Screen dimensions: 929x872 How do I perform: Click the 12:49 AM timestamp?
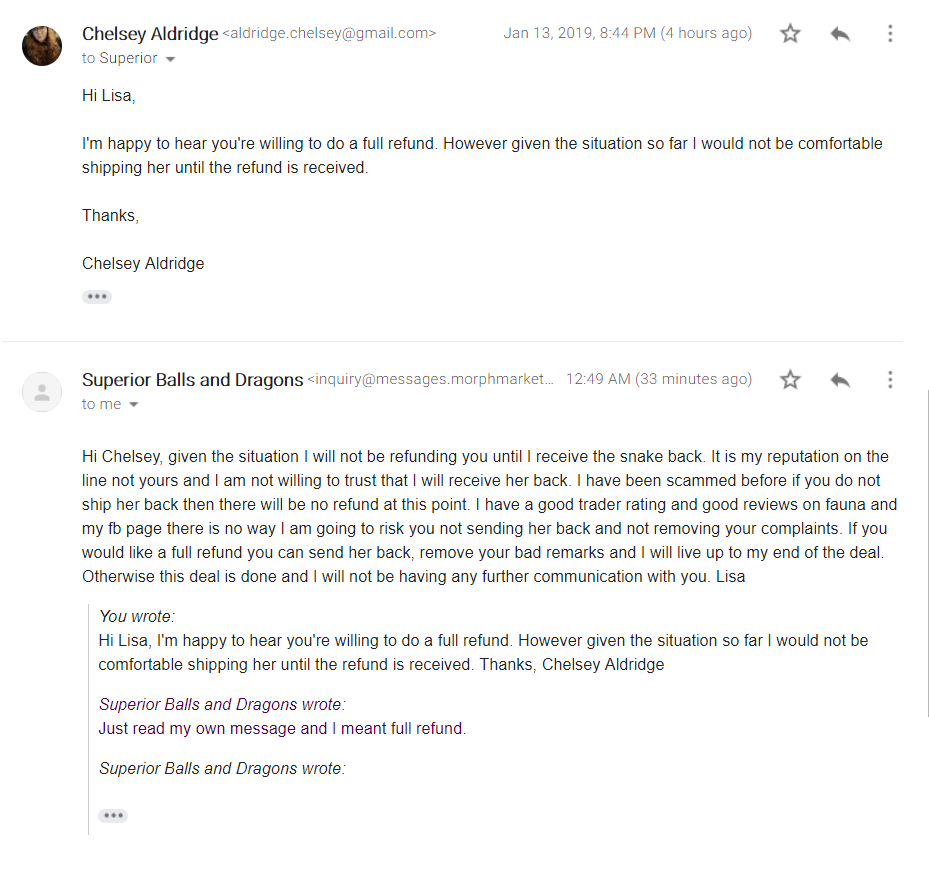(659, 379)
